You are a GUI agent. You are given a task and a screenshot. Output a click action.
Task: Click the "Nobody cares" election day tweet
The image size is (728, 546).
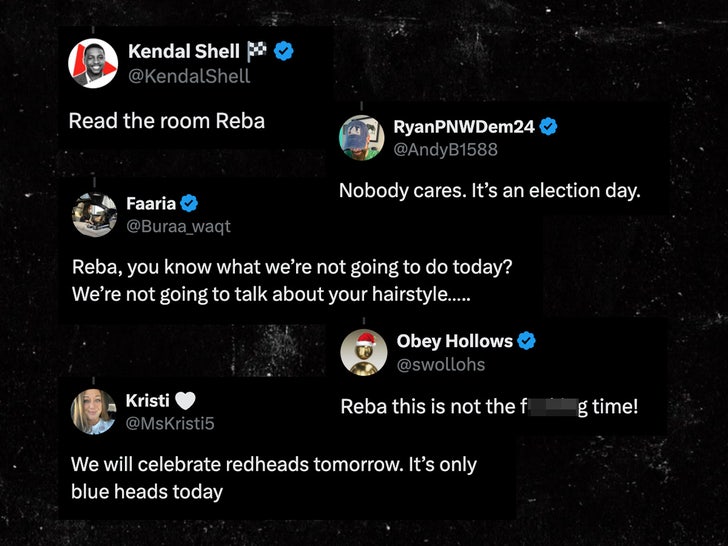(489, 190)
